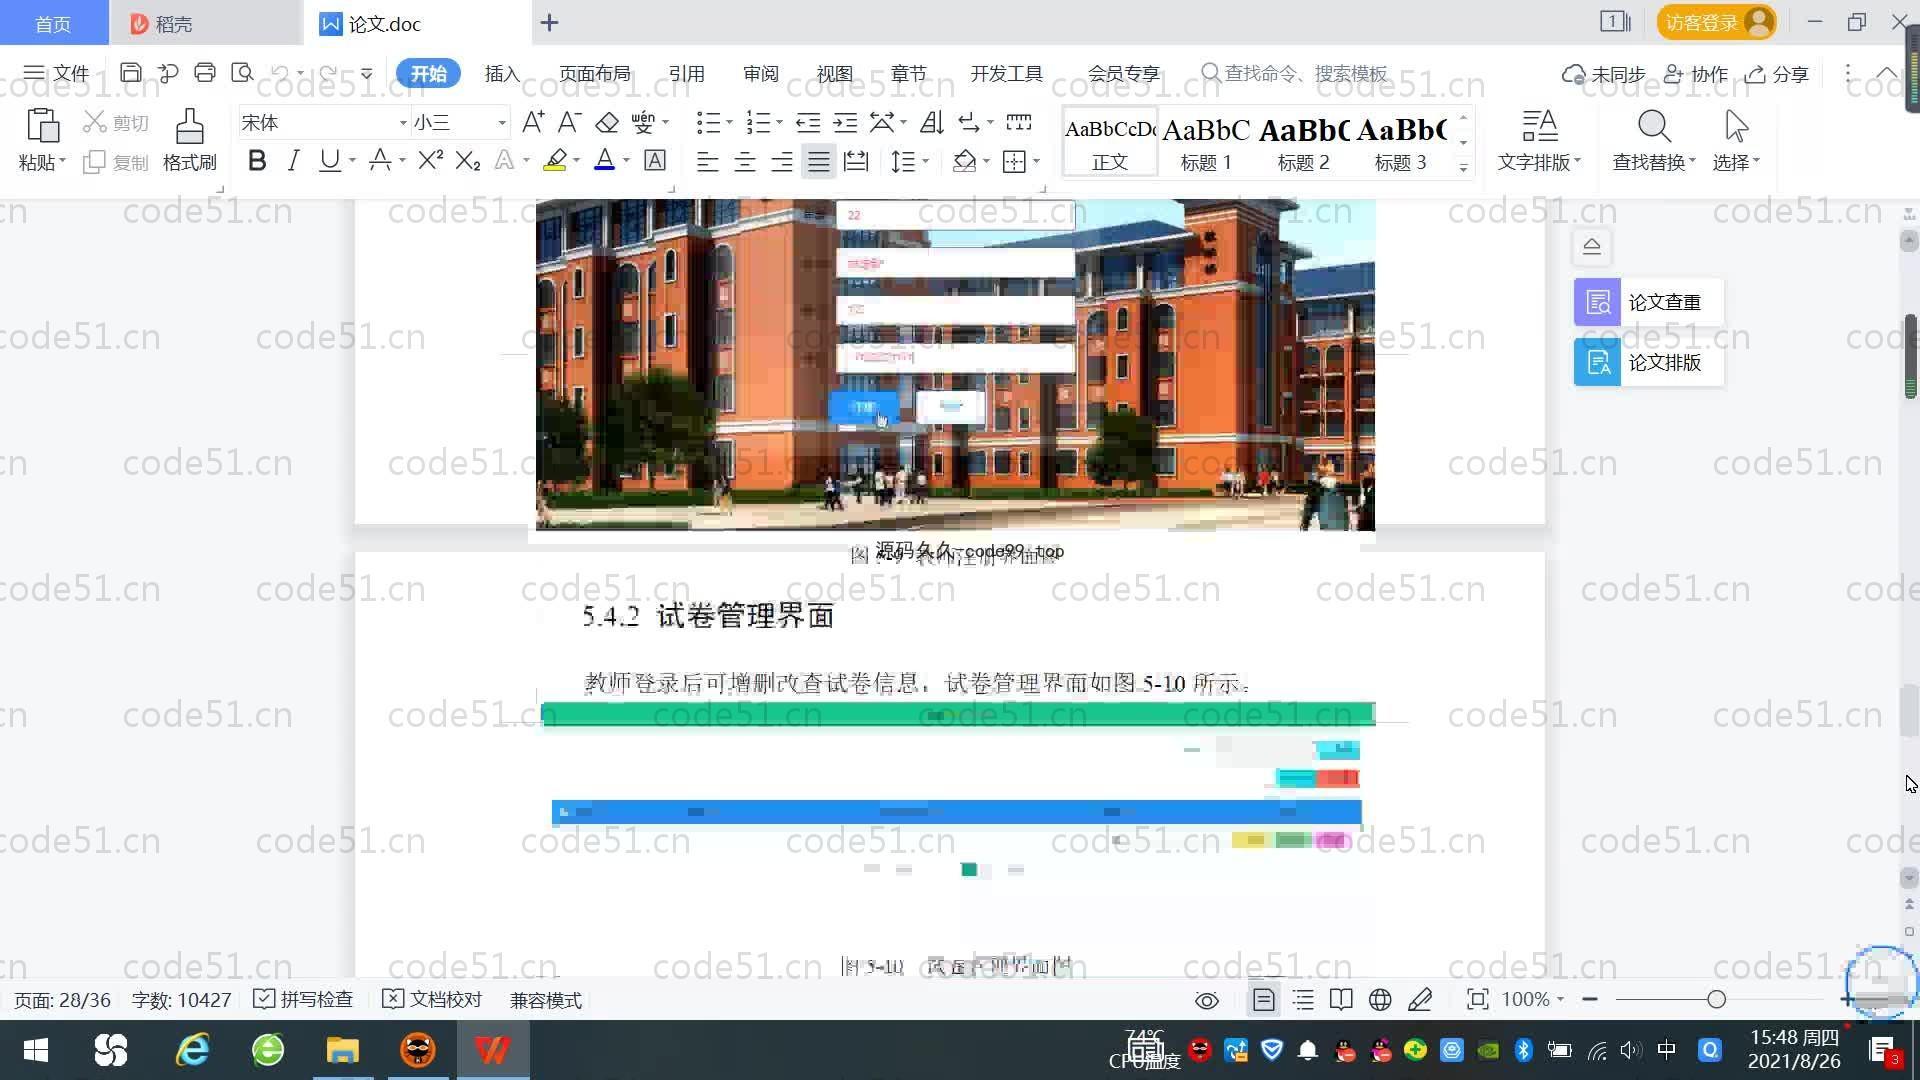The height and width of the screenshot is (1080, 1920).
Task: Expand the highlight color dropdown arrow
Action: point(577,161)
